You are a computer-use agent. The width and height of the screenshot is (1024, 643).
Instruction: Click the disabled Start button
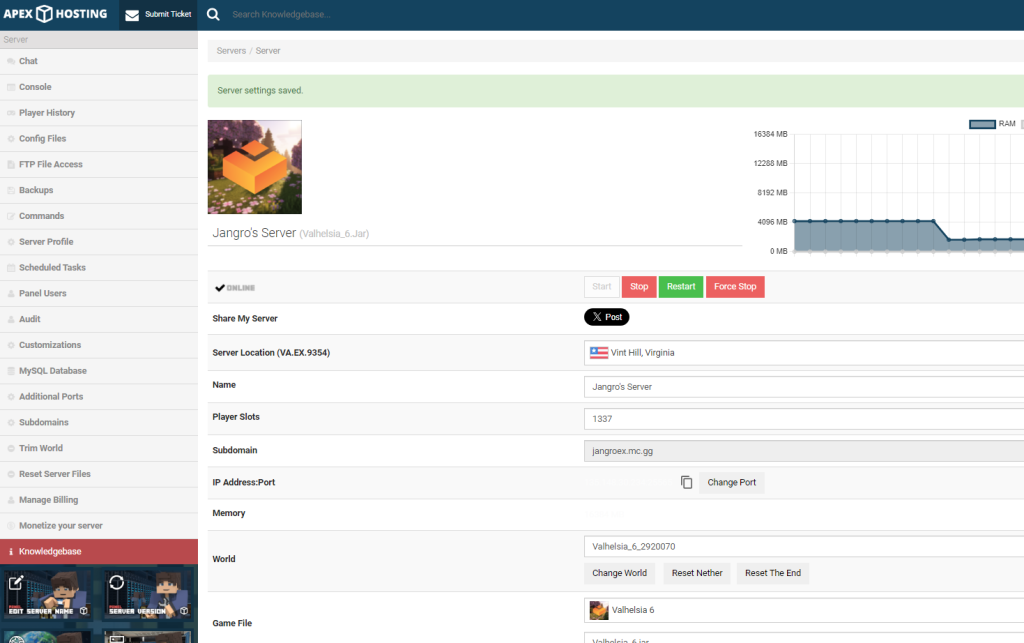tap(601, 287)
